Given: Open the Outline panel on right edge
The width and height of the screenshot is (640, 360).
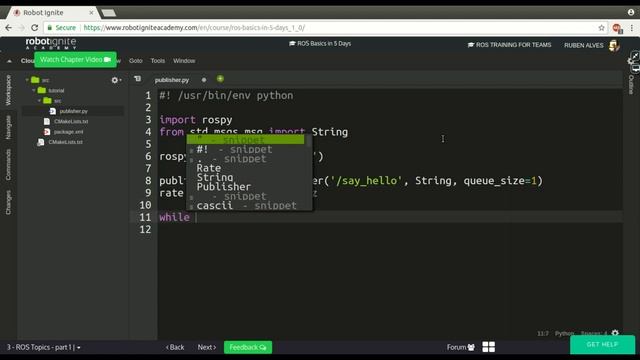Looking at the screenshot, I should click(x=631, y=84).
